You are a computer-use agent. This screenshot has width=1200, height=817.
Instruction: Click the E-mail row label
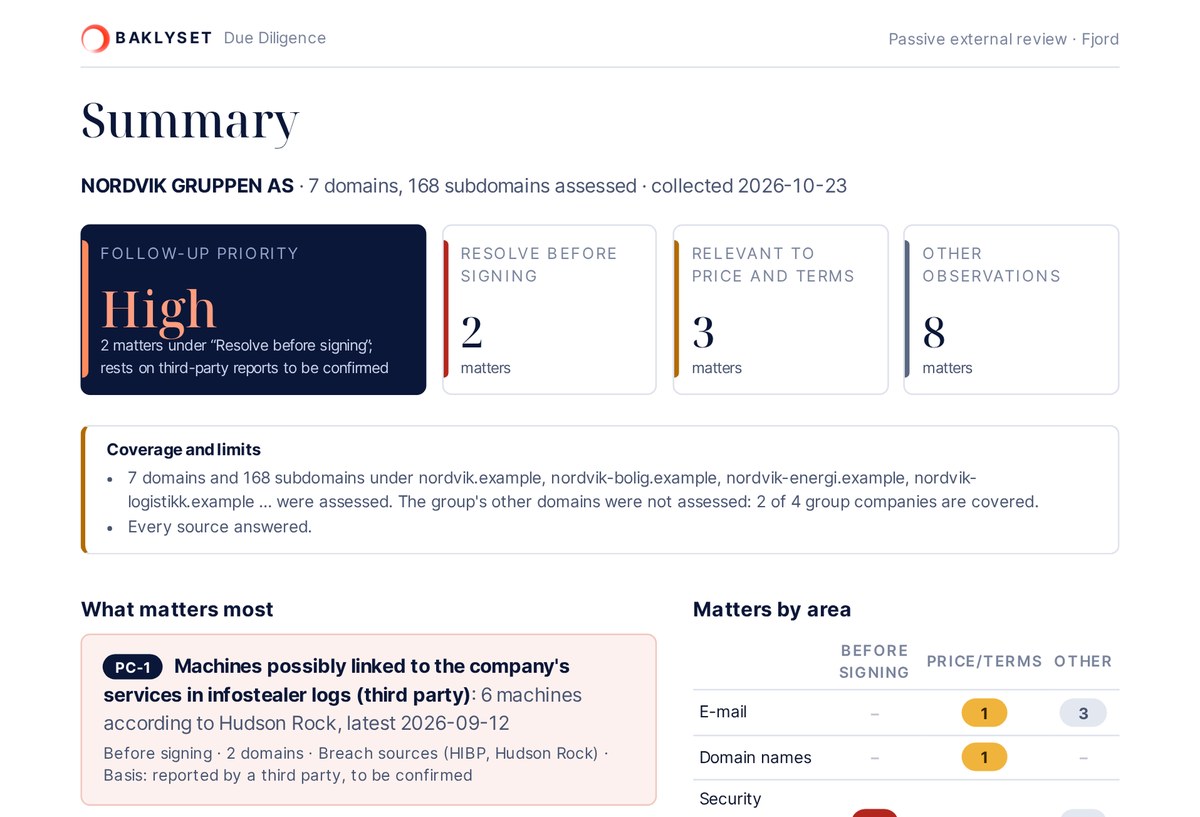click(723, 712)
